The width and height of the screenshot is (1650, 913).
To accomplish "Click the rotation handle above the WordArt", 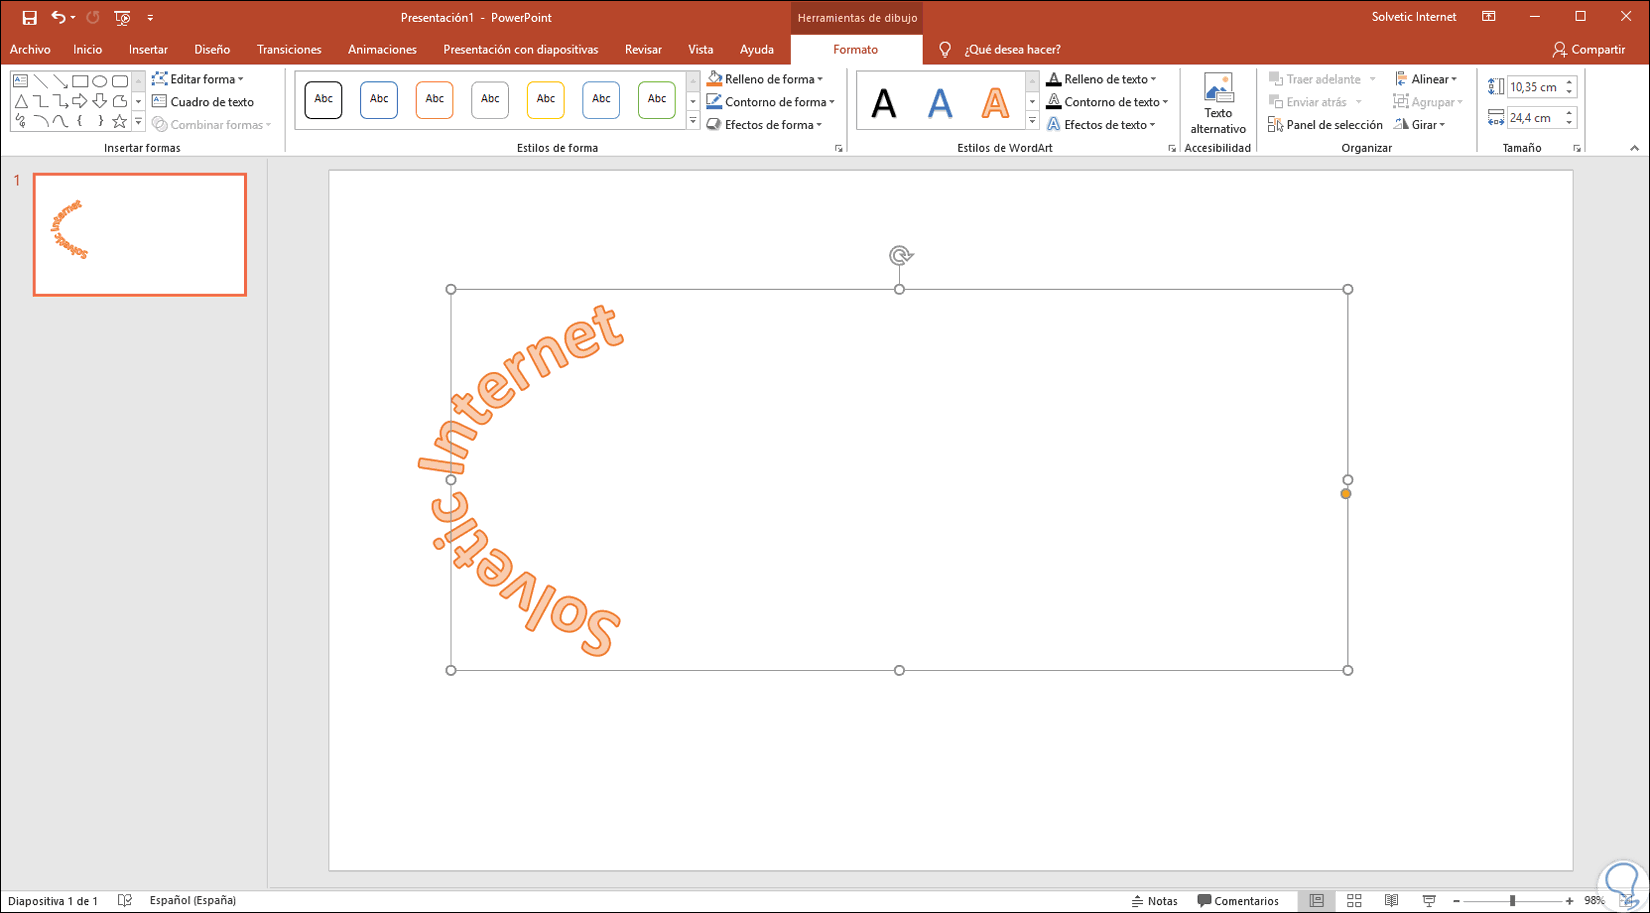I will tap(900, 256).
